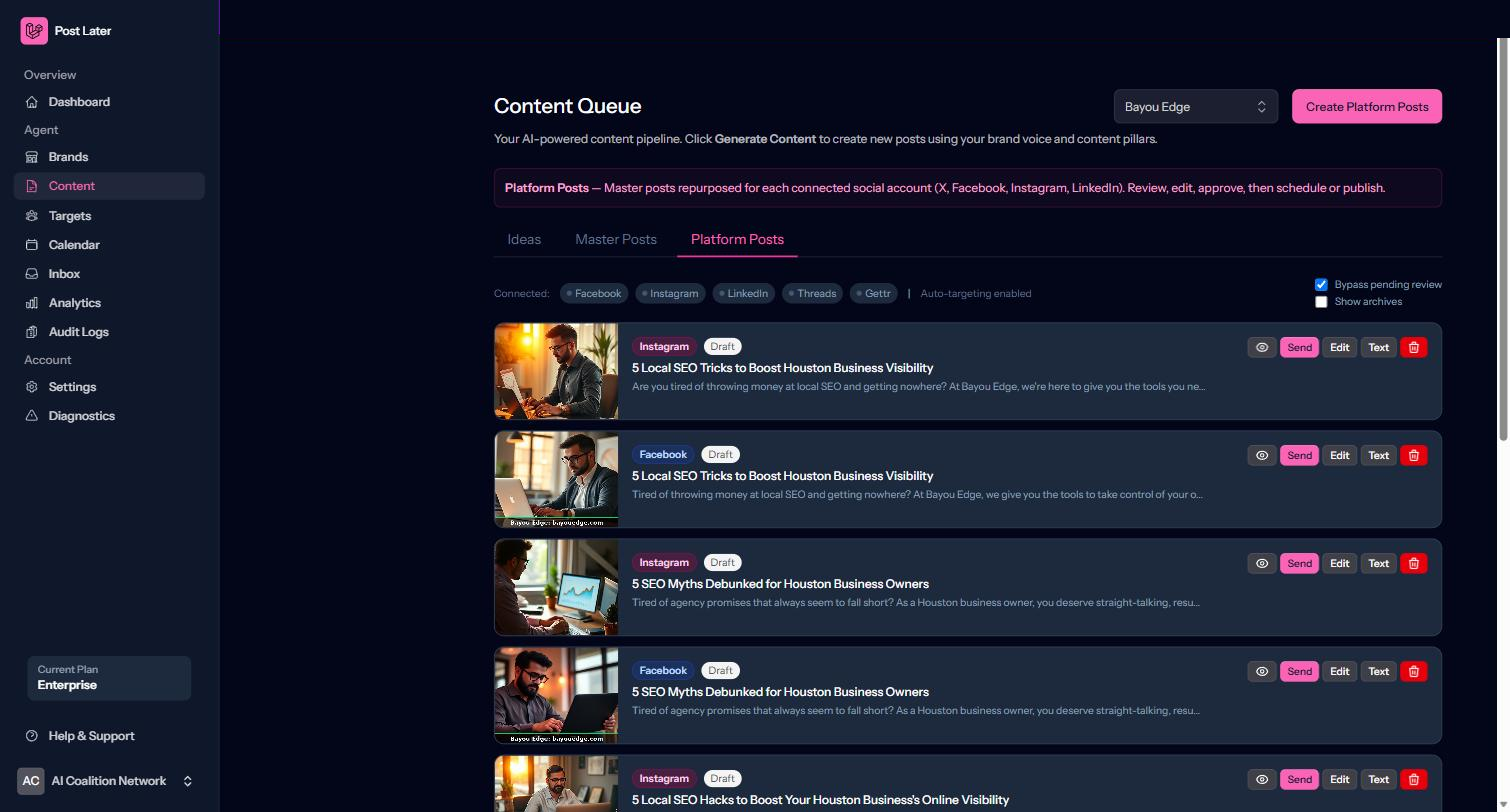The image size is (1510, 812).
Task: Preview the Instagram SEO Myths post
Action: tap(1262, 563)
